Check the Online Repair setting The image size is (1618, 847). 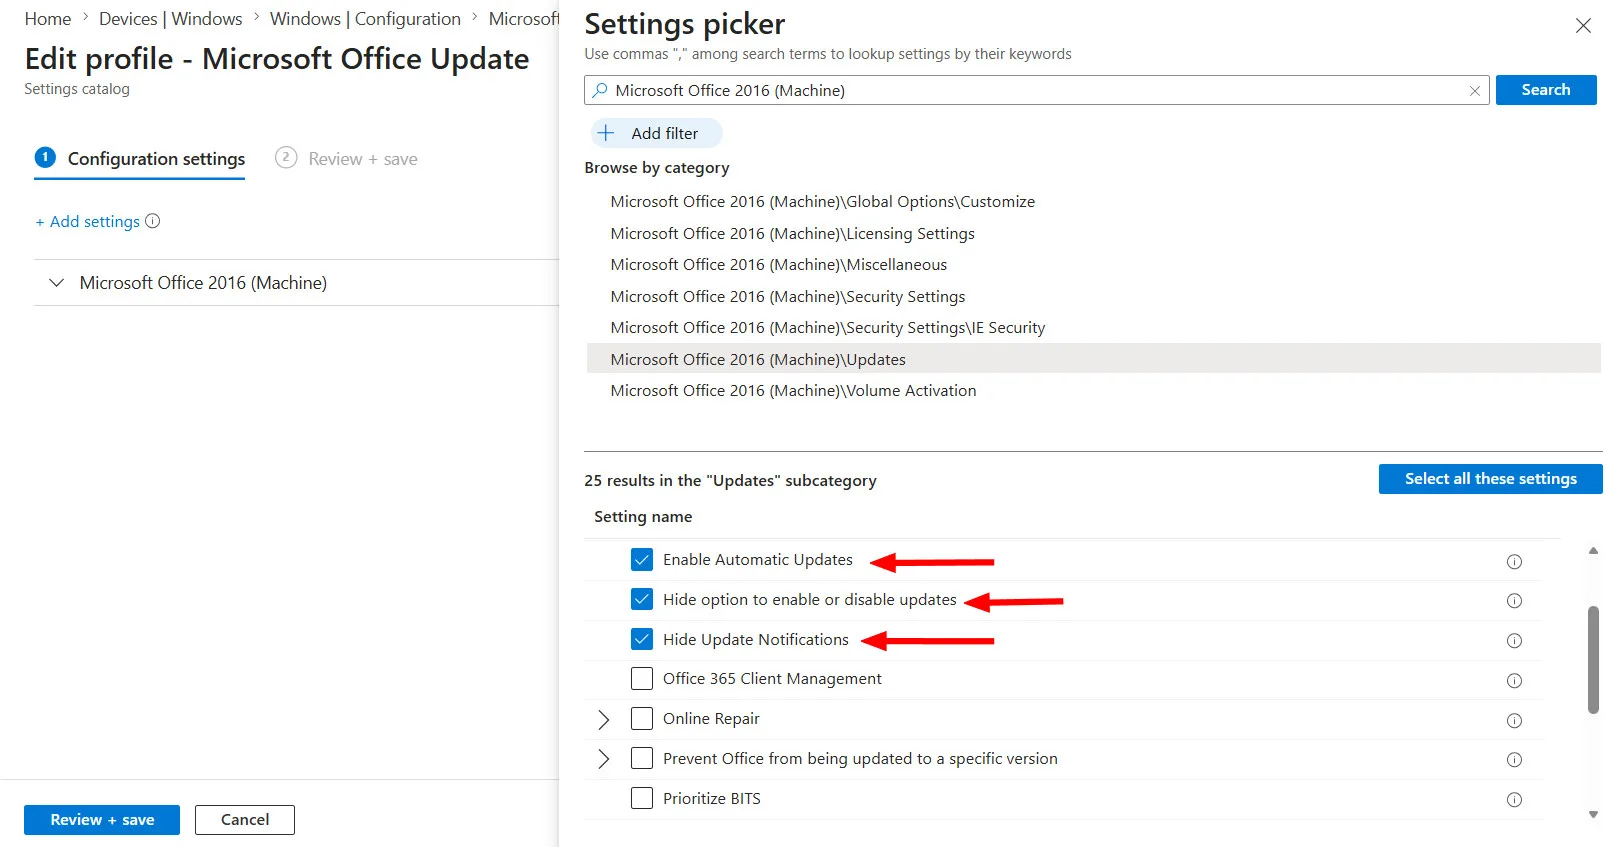click(642, 719)
